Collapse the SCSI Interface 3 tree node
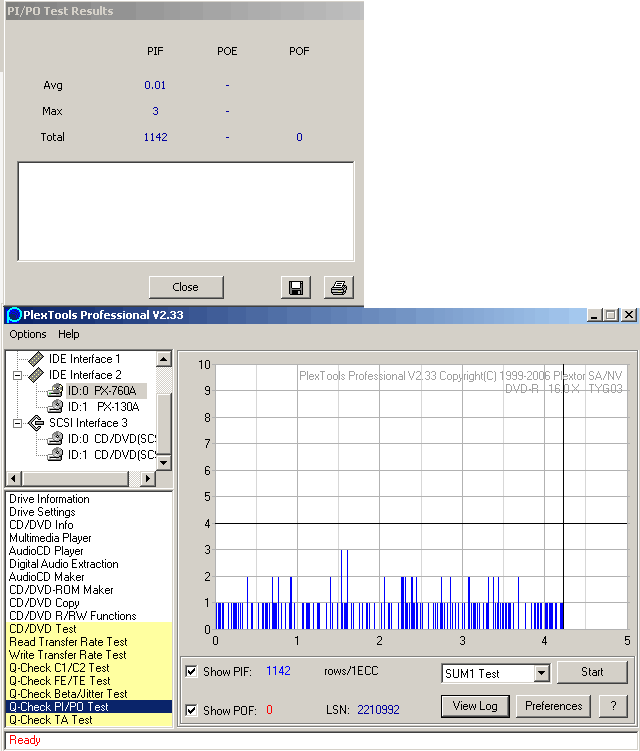The width and height of the screenshot is (640, 751). click(18, 423)
